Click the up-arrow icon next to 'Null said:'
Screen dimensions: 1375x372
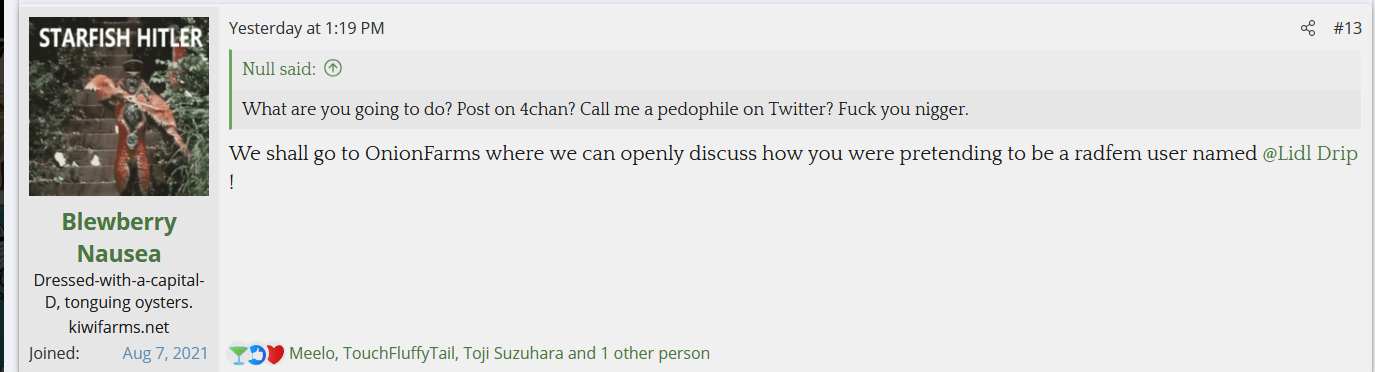click(x=333, y=69)
